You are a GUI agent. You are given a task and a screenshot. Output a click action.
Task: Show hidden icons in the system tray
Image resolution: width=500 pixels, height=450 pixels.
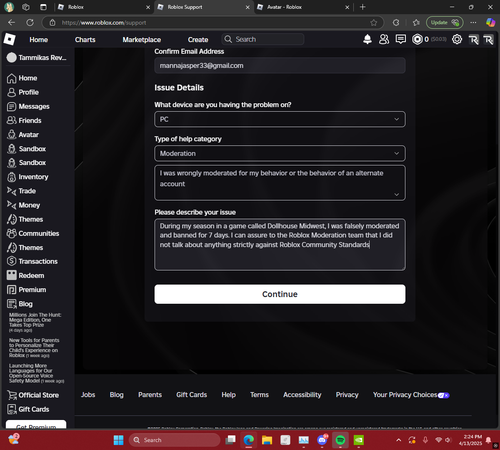point(399,440)
